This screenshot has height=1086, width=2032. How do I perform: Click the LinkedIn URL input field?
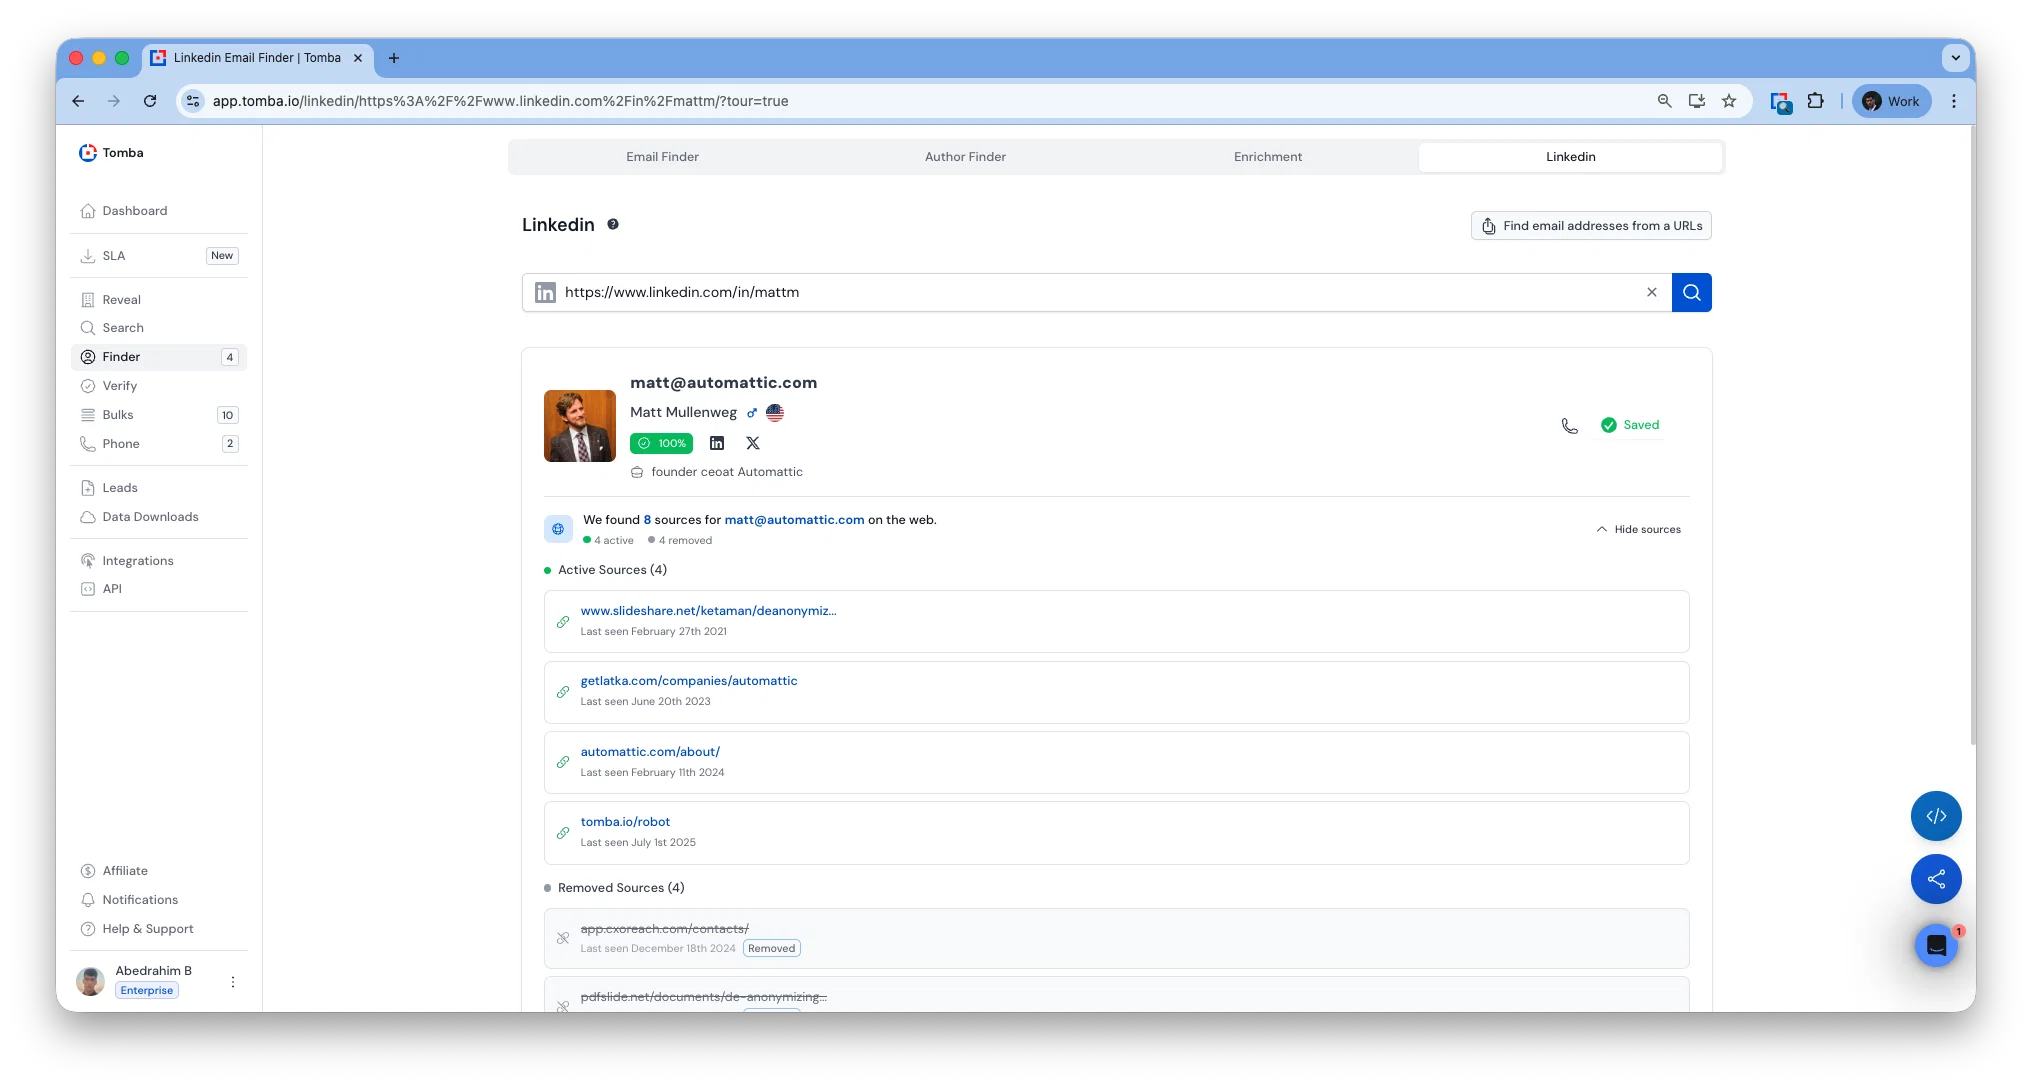(1096, 293)
